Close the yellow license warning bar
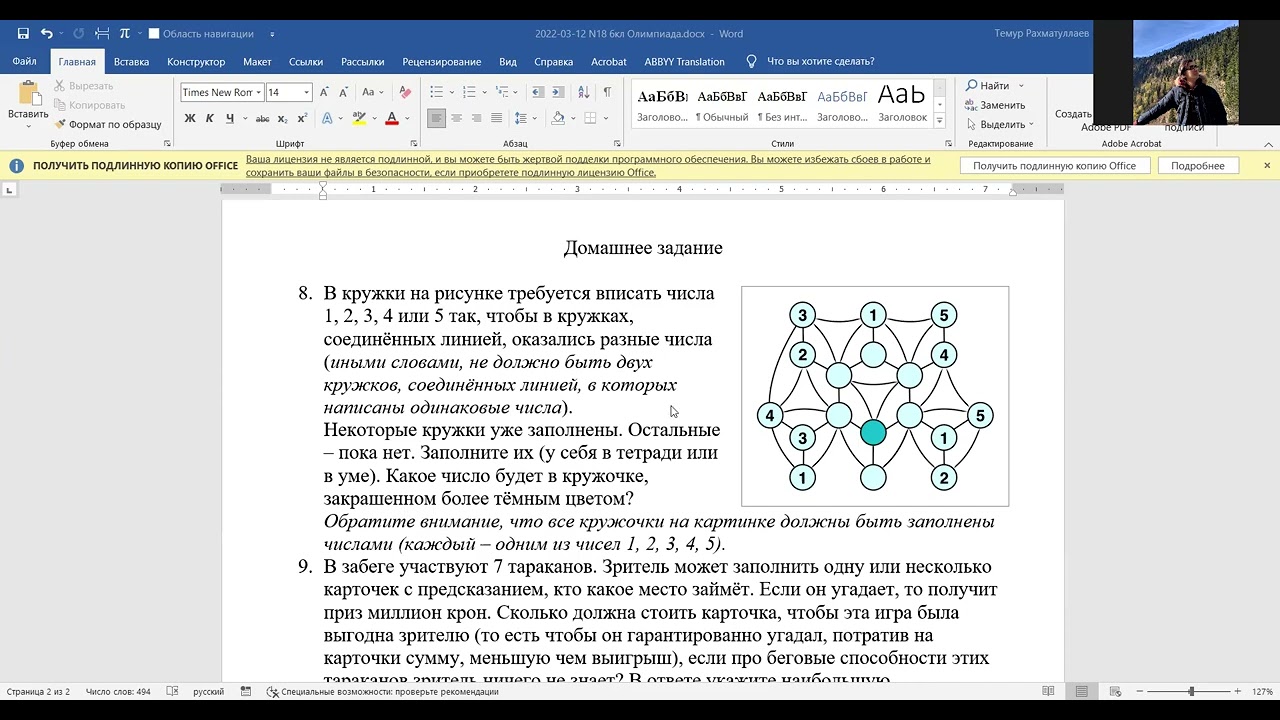The width and height of the screenshot is (1280, 720). coord(1267,165)
